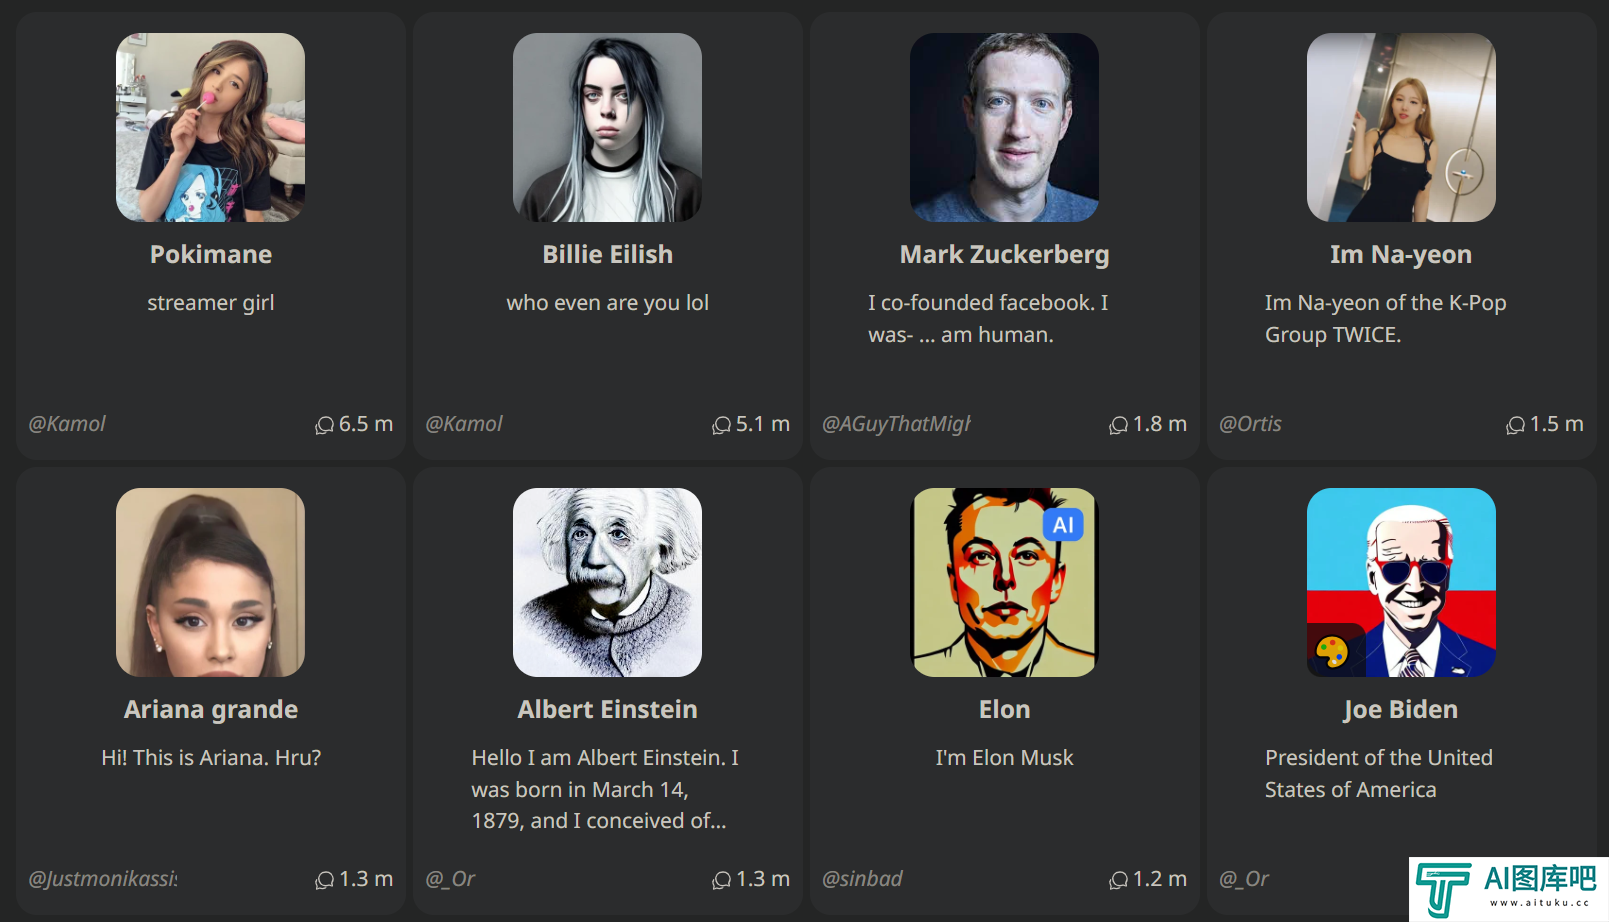Click the chat count icon on Pokimane card
Screen dimensions: 1609x922
click(324, 425)
